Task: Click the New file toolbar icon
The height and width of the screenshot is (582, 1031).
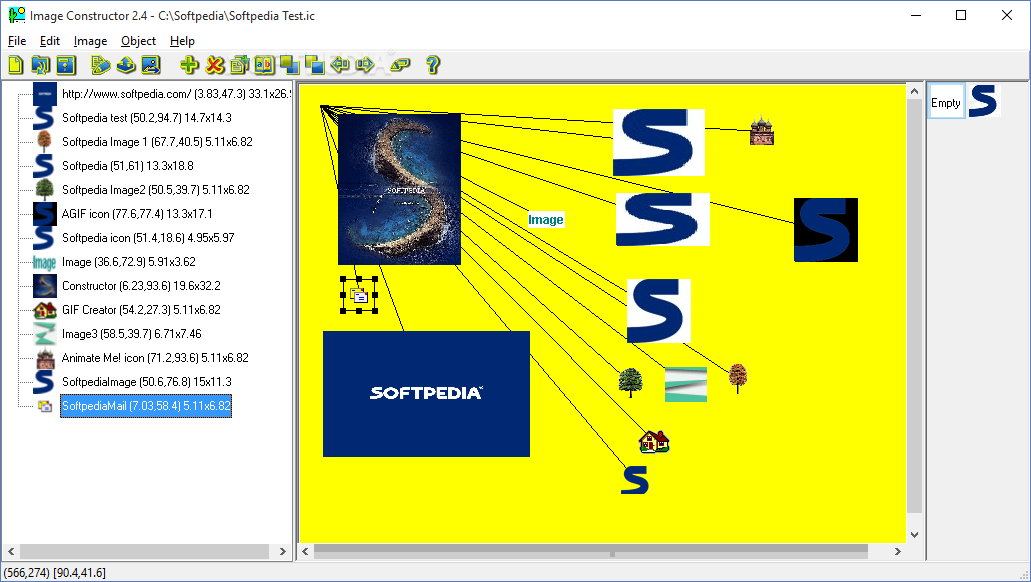Action: pos(16,64)
